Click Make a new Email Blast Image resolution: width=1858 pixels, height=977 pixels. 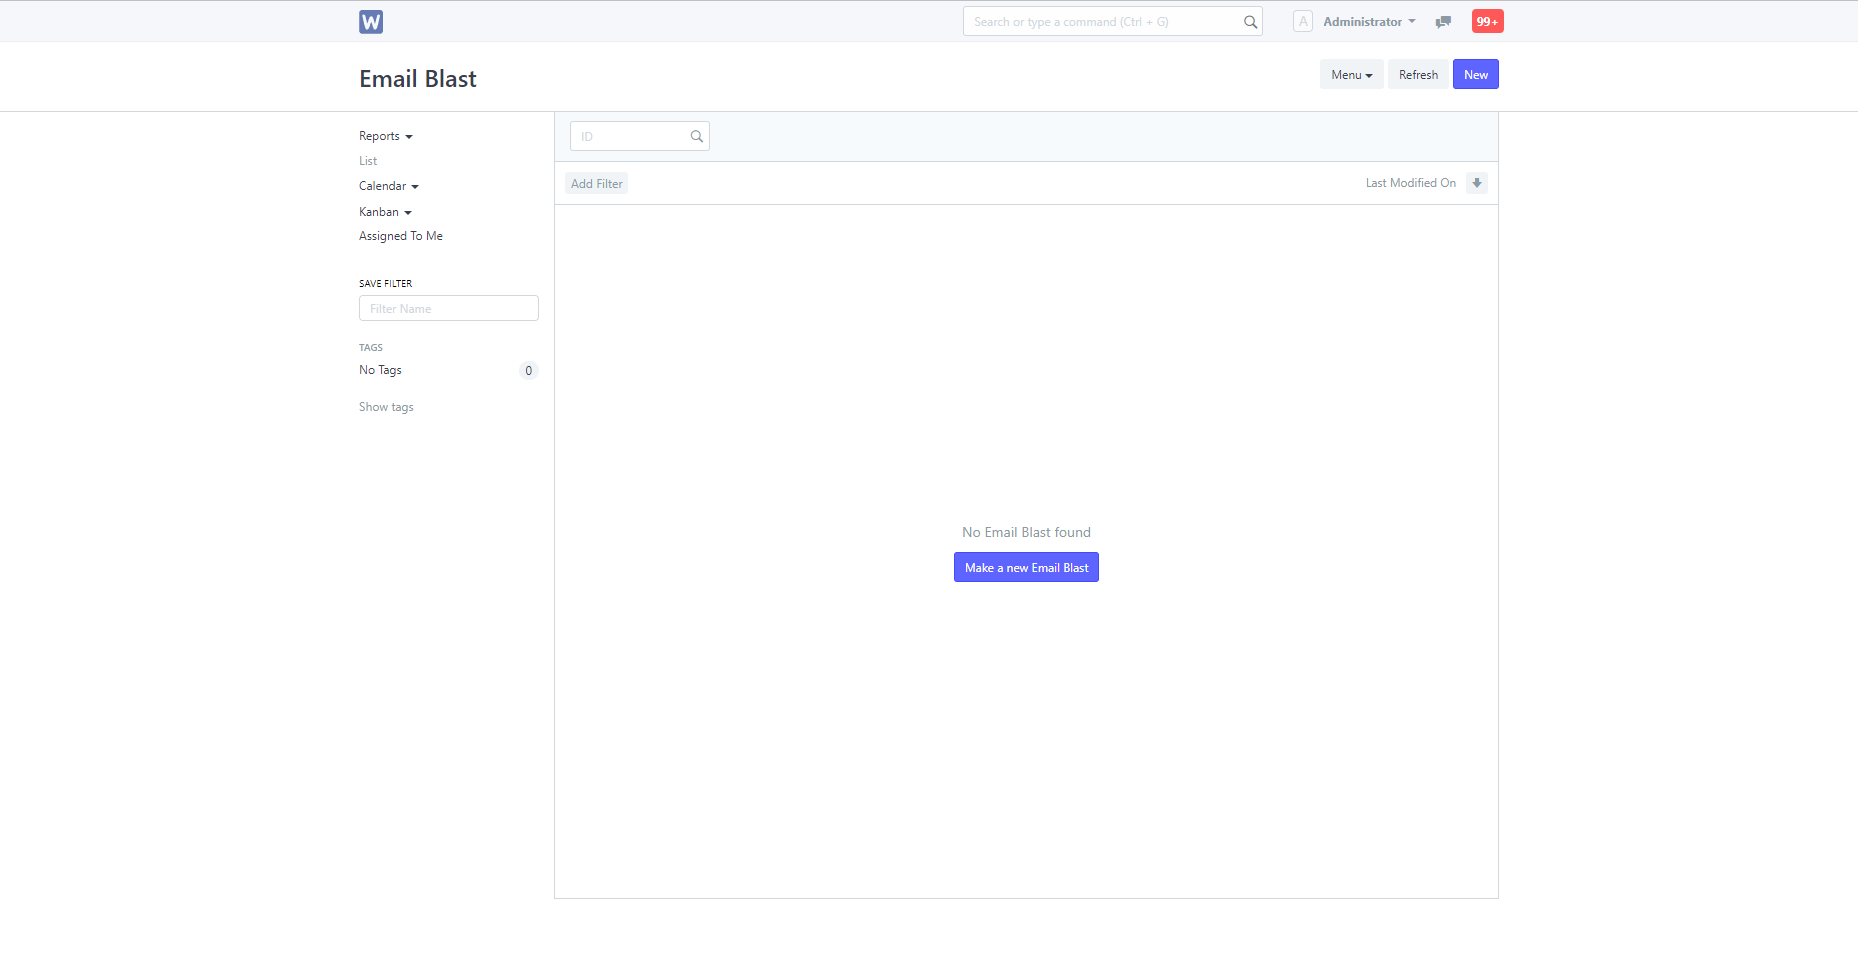point(1026,567)
